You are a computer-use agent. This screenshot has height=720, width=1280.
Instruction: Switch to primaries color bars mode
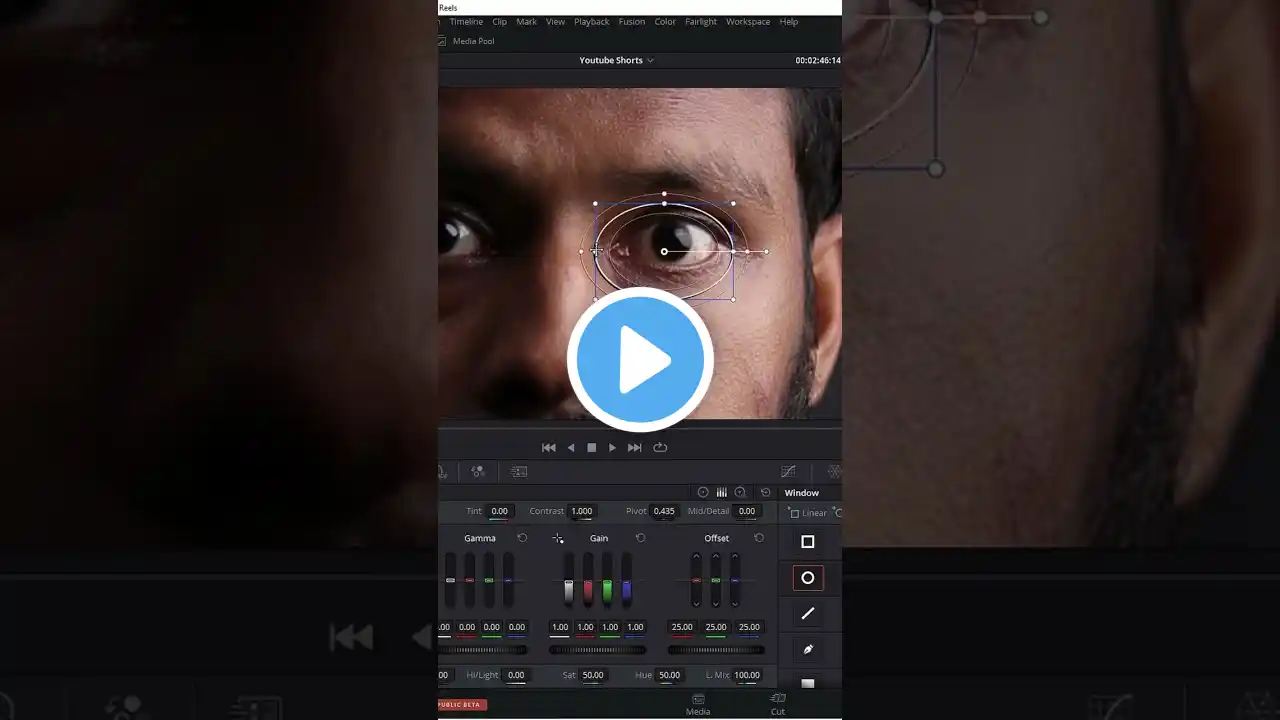(x=722, y=493)
